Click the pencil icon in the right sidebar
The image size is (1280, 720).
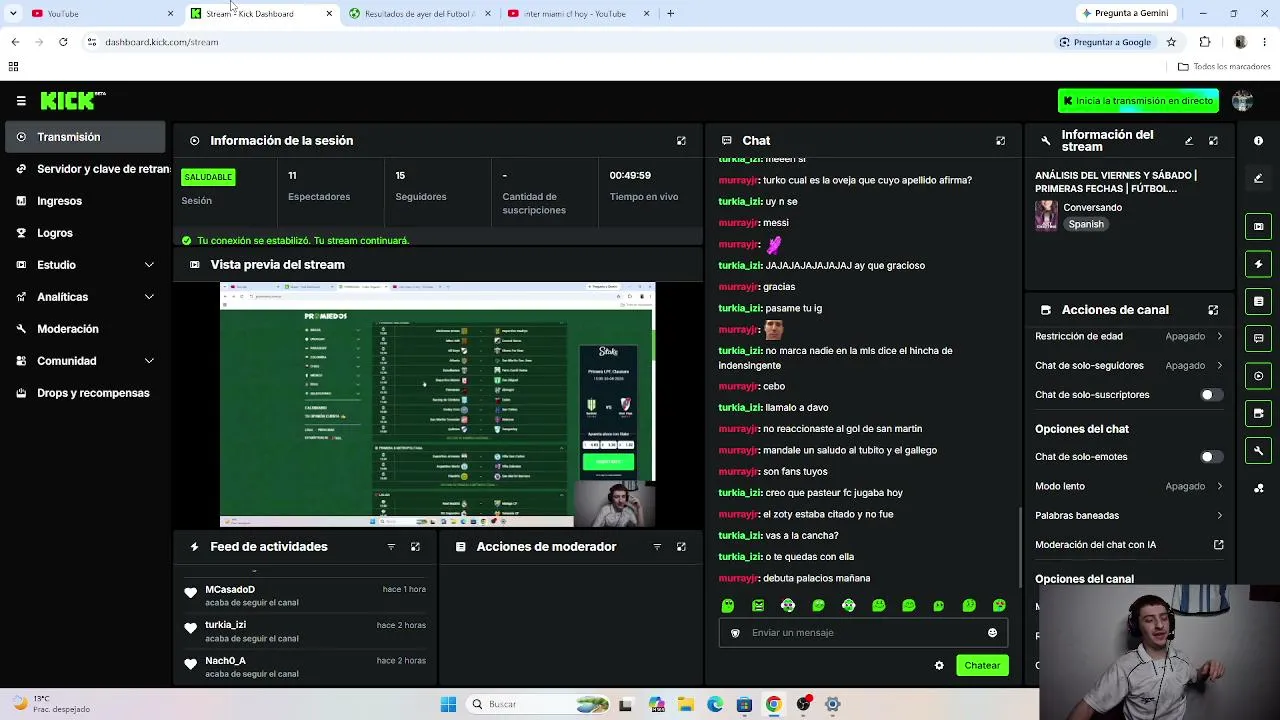1258,179
